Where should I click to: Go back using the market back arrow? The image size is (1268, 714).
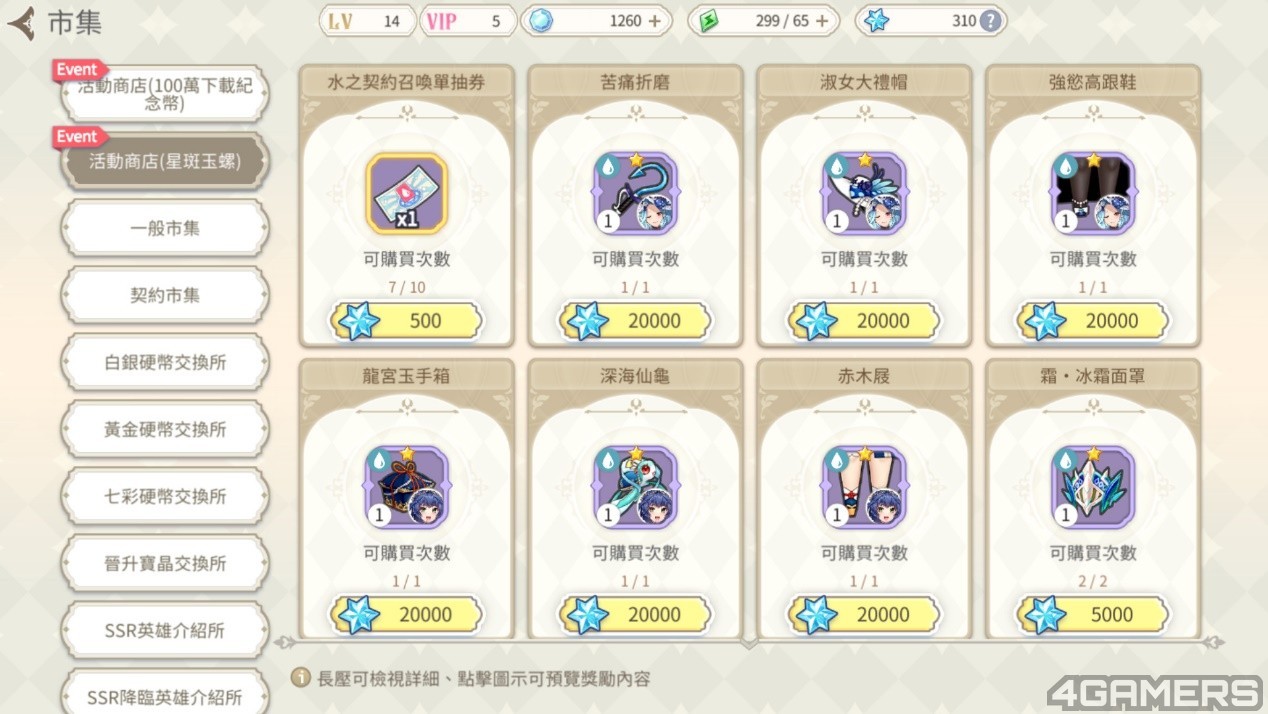pyautogui.click(x=21, y=22)
